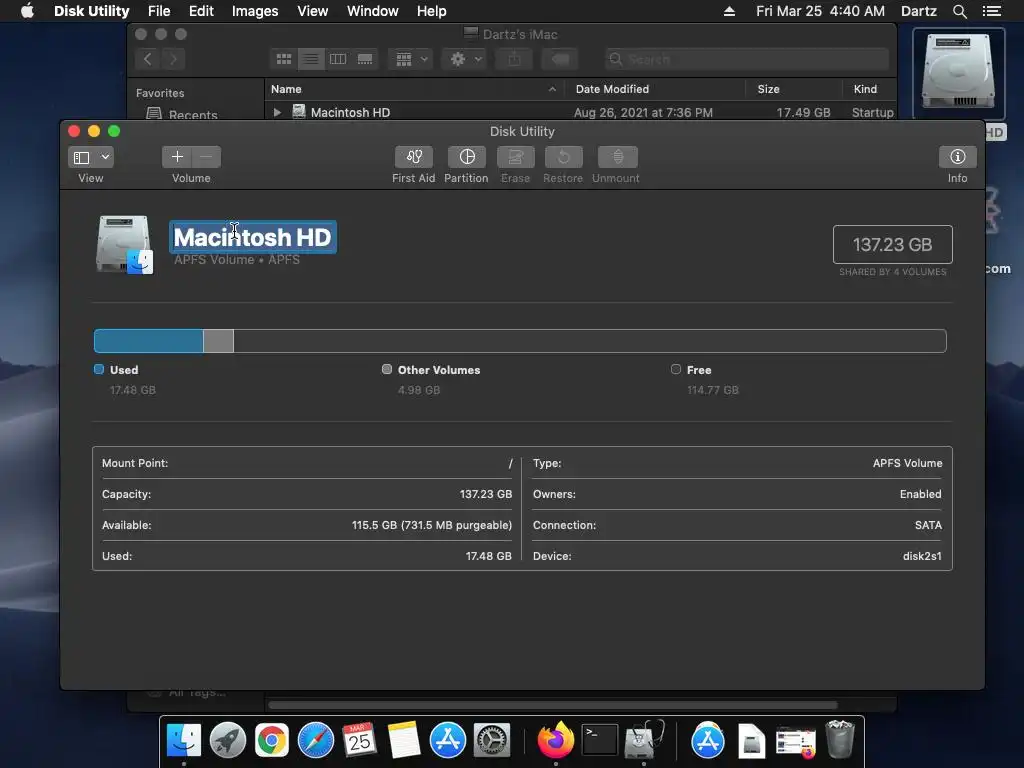The width and height of the screenshot is (1024, 768).
Task: Switch Finder to icon view
Action: click(x=283, y=59)
